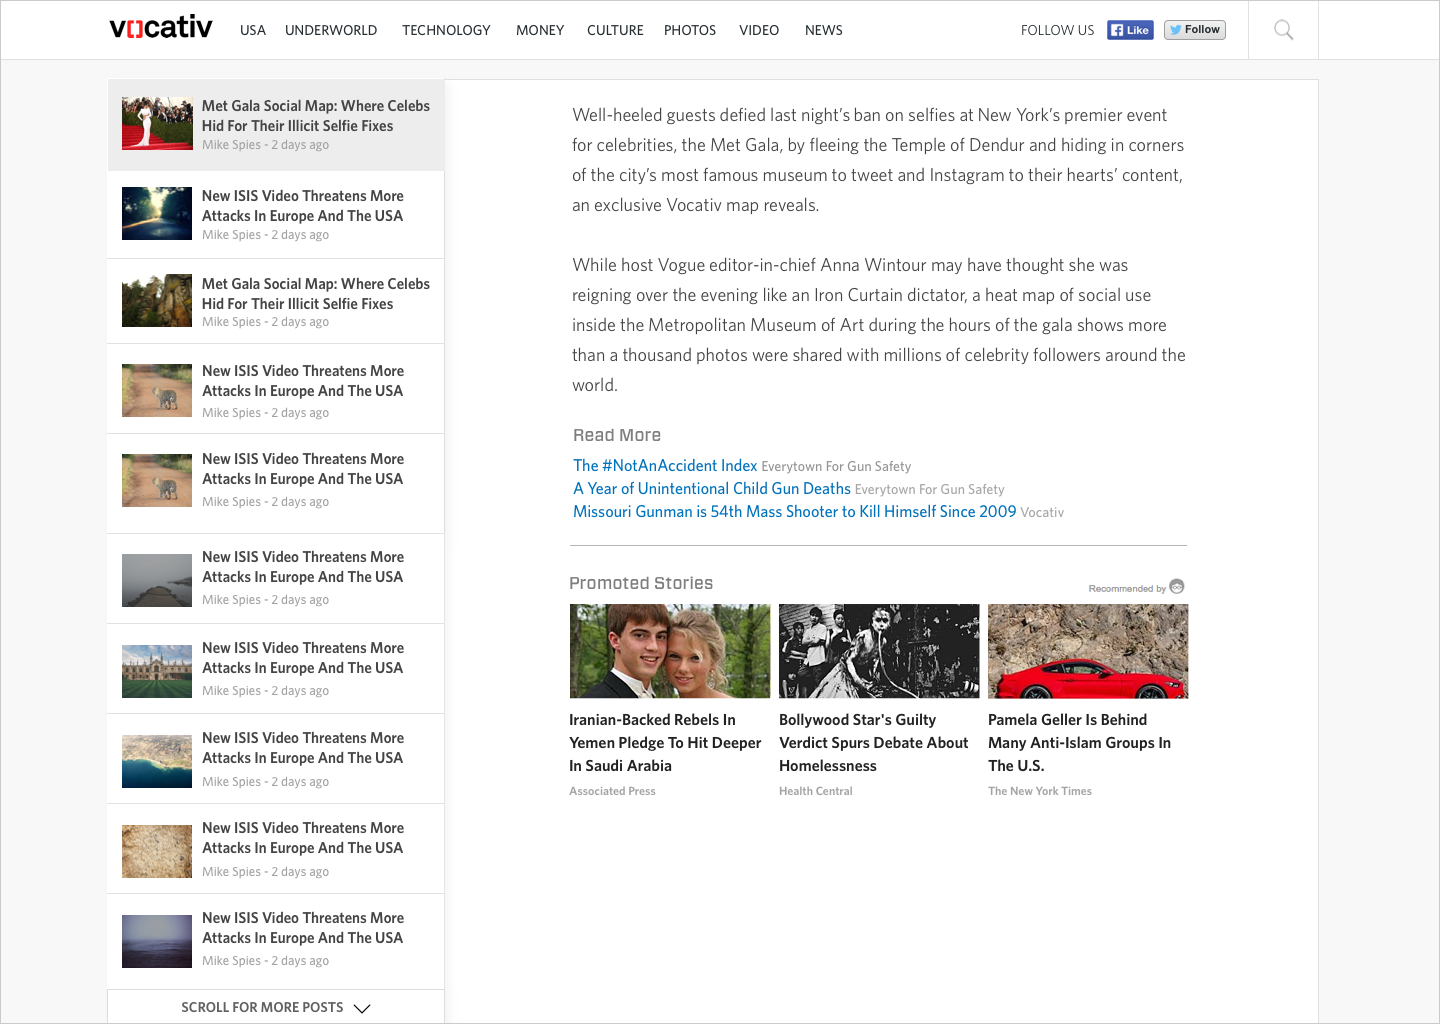Click 'The New York Times' source label
This screenshot has height=1024, width=1440.
point(1040,791)
